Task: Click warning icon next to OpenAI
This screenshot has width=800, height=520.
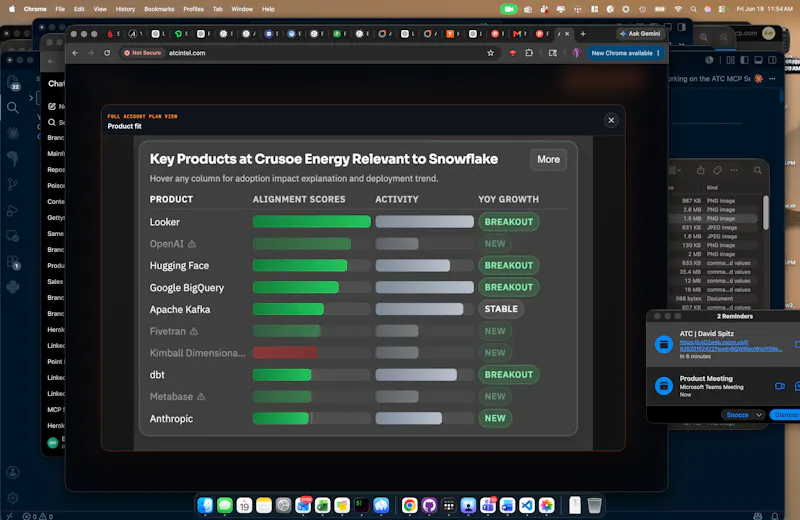Action: point(192,244)
